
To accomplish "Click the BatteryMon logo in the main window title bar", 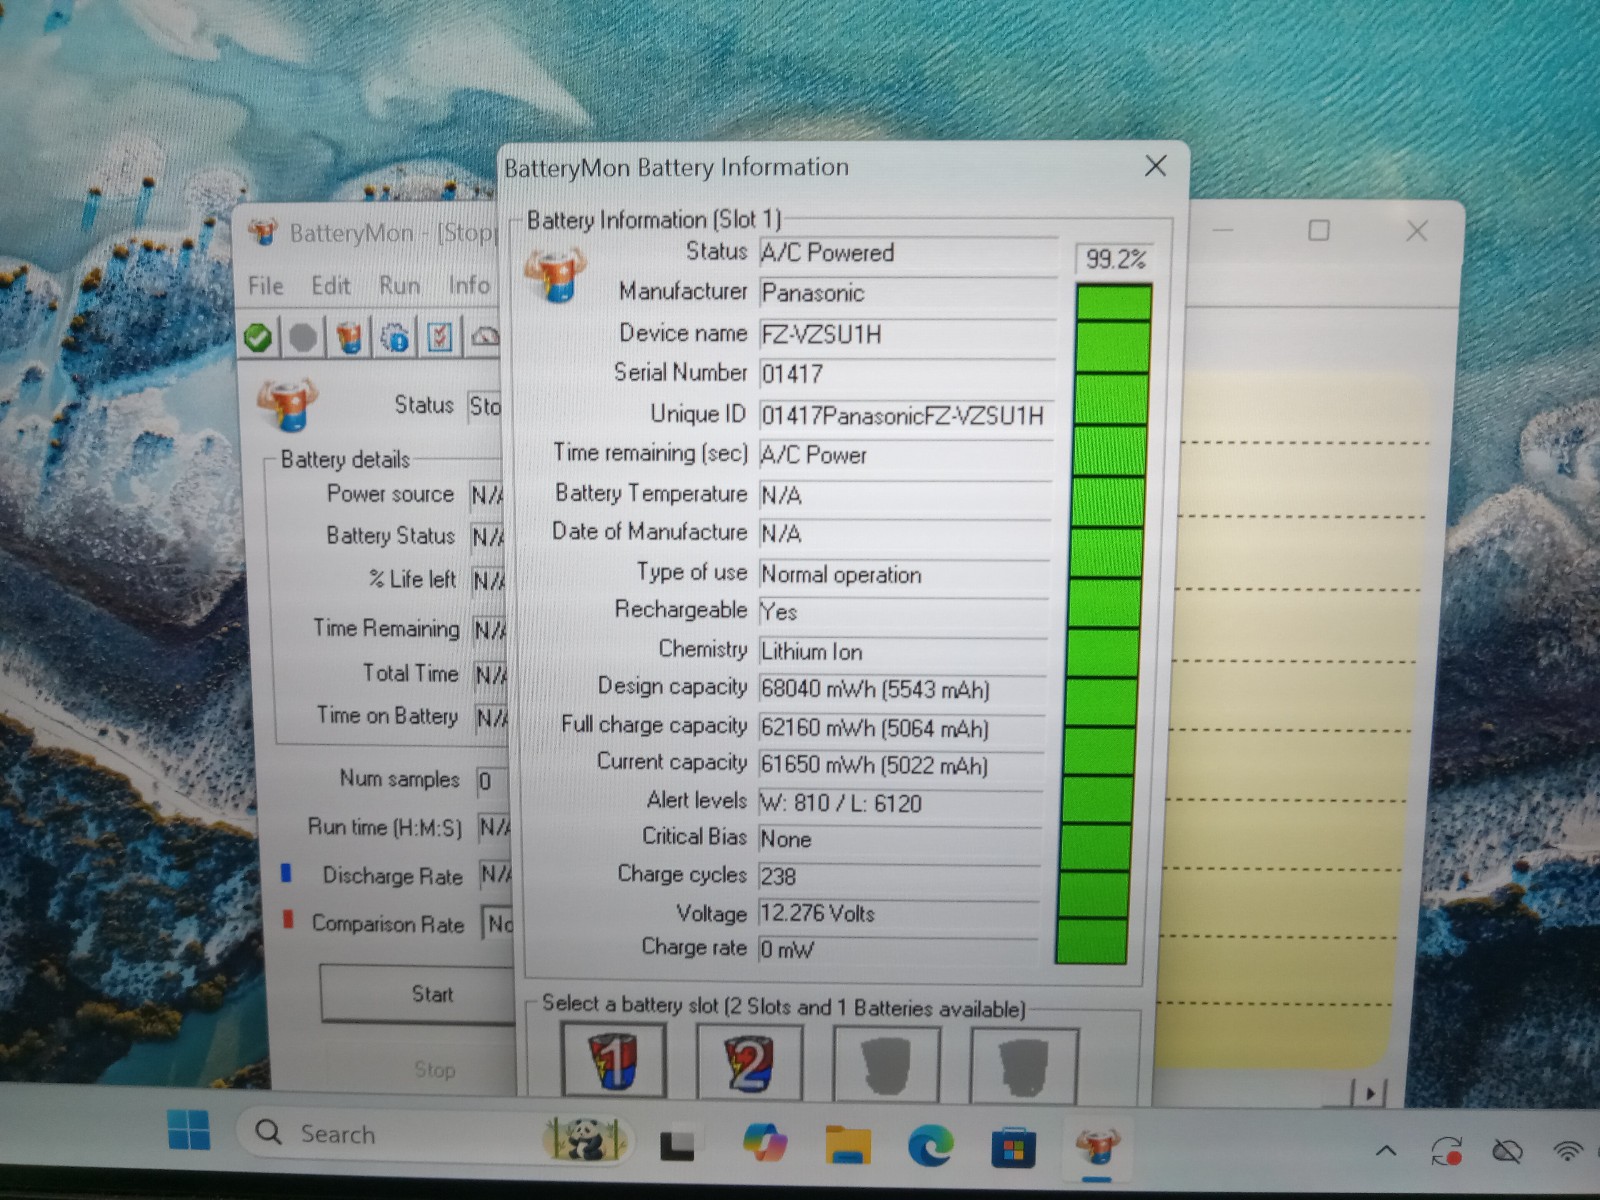I will [x=263, y=233].
